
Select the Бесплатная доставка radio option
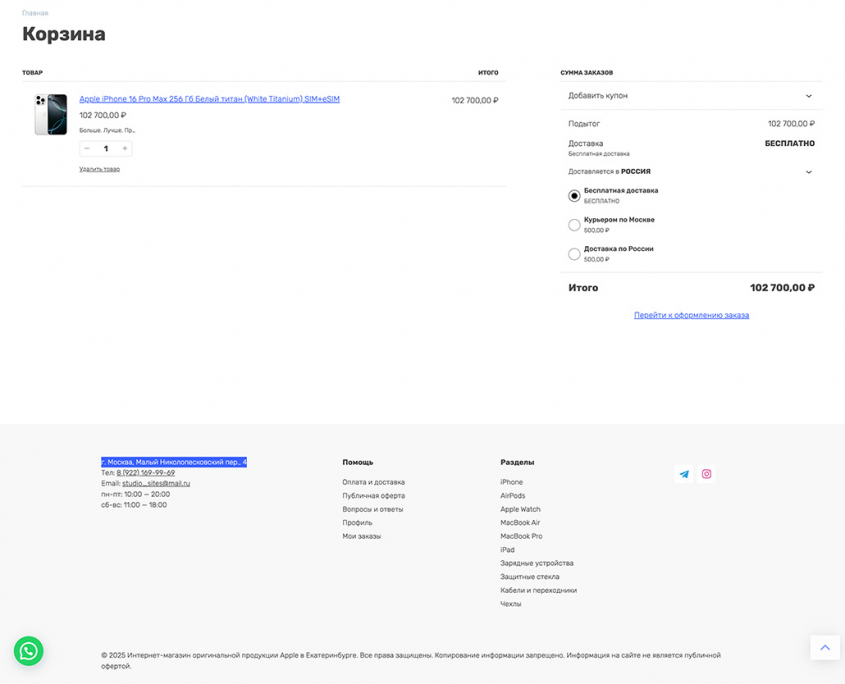[574, 196]
